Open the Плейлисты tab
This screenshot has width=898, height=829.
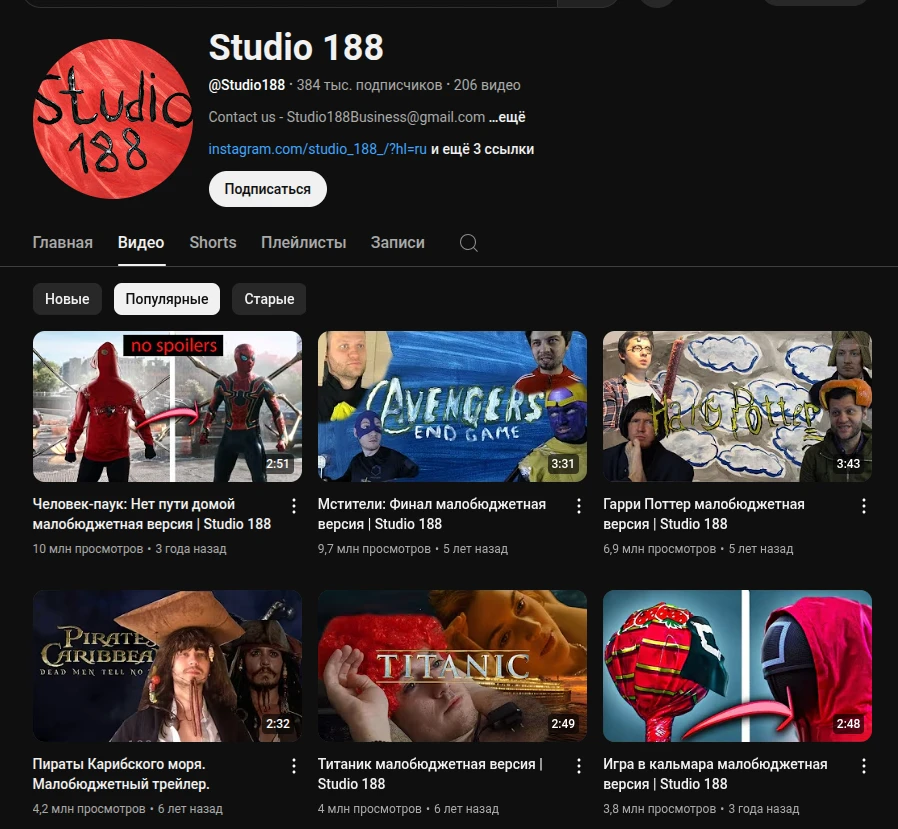(304, 243)
